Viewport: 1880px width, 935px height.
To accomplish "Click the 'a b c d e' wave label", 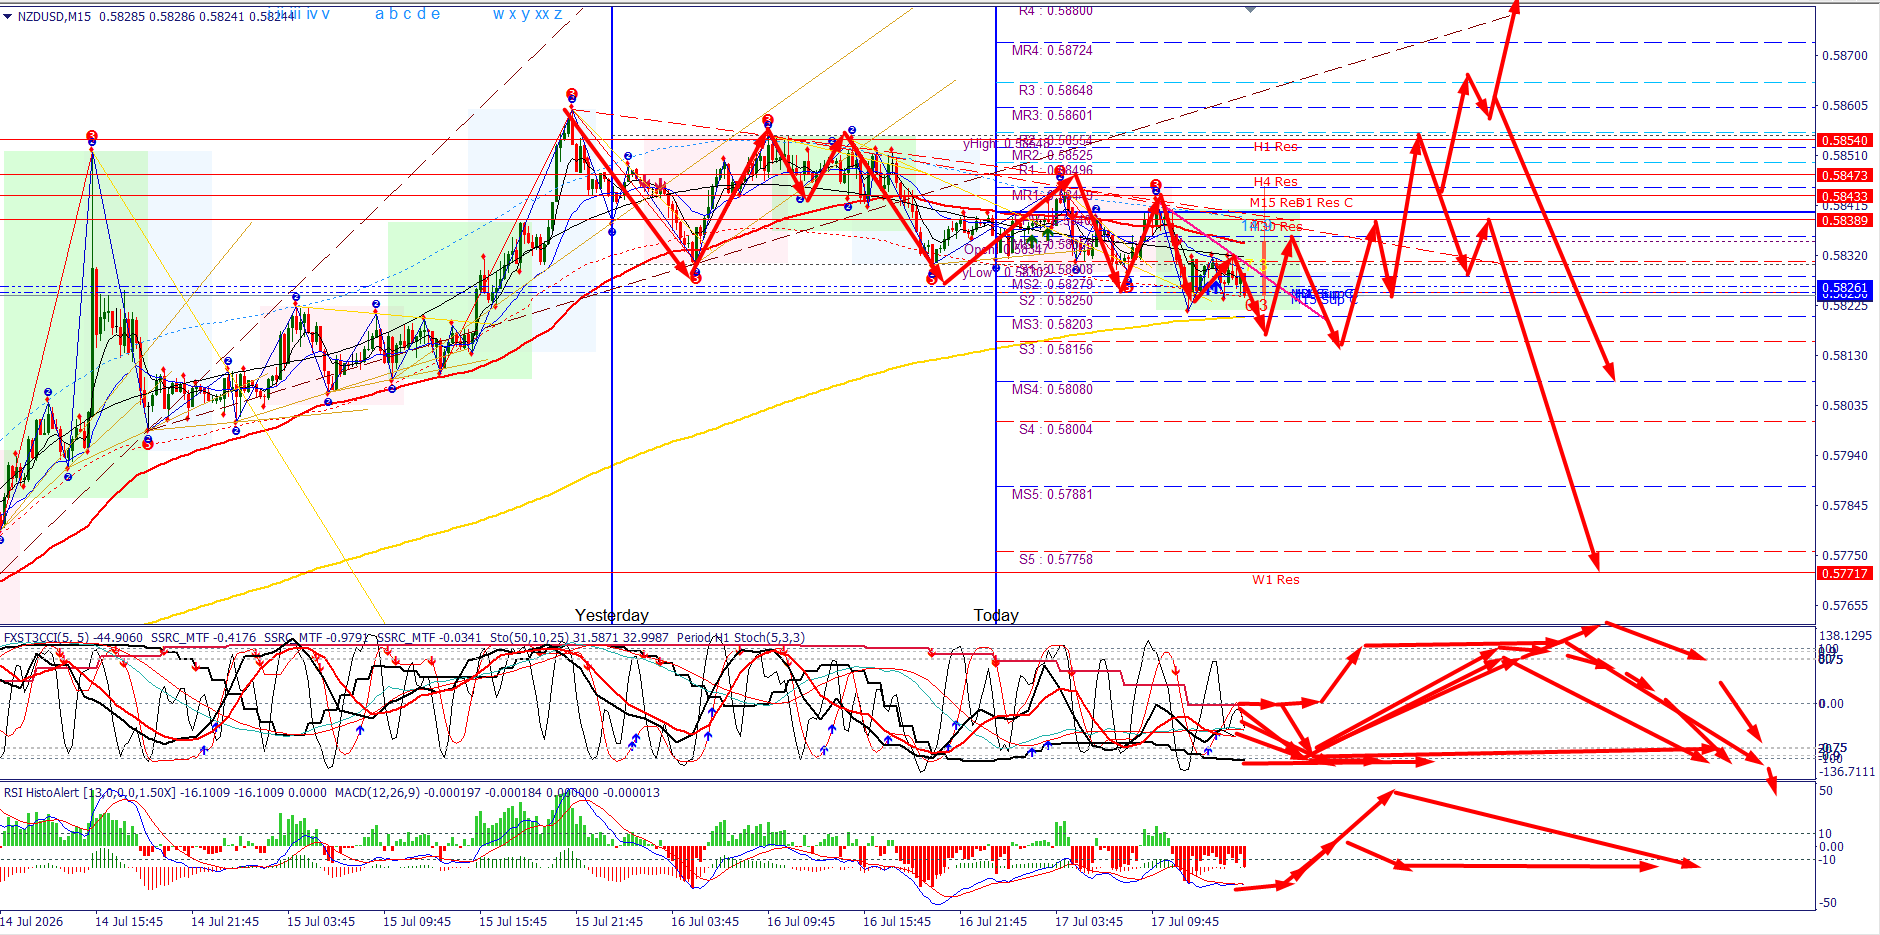I will 407,14.
